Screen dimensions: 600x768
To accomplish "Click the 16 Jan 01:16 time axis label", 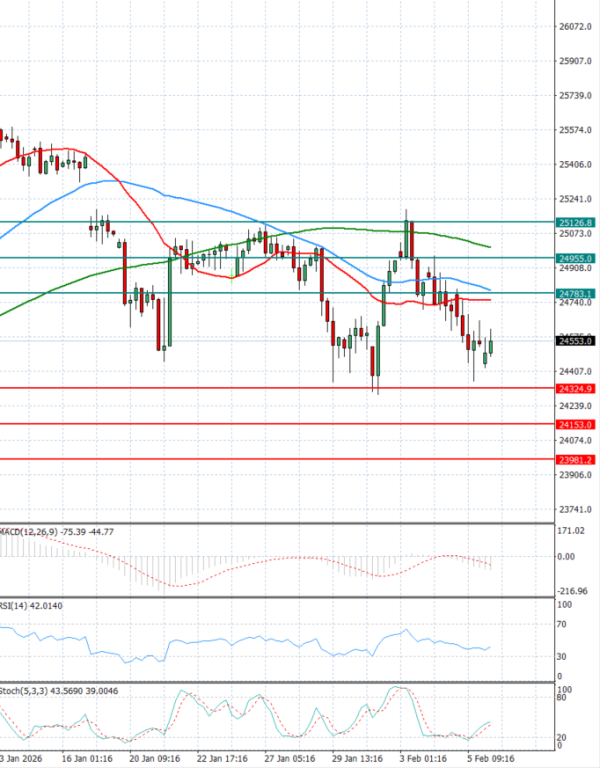I will [87, 759].
